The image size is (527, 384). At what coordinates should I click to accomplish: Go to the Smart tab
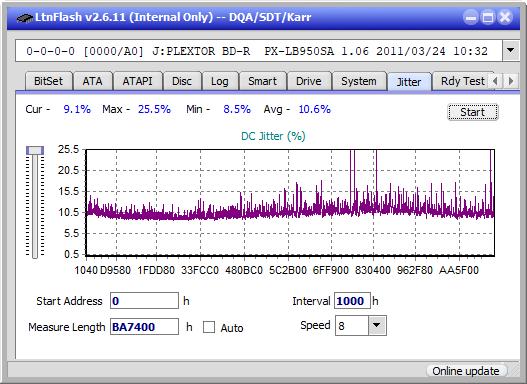pos(262,81)
